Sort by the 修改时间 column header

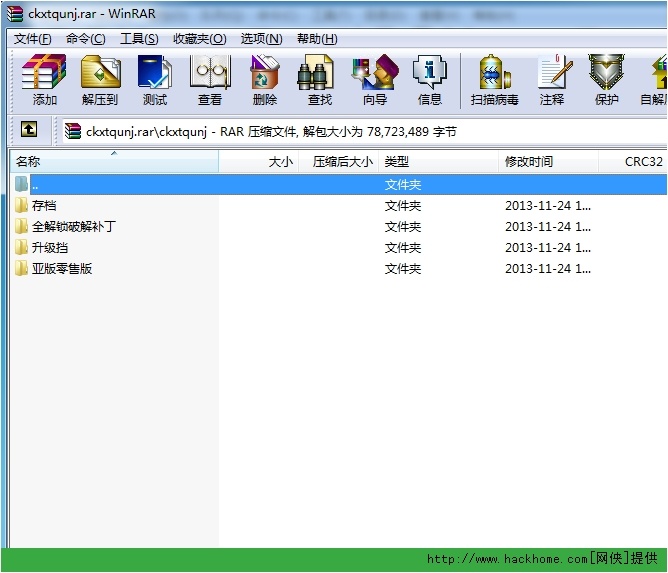pos(548,161)
